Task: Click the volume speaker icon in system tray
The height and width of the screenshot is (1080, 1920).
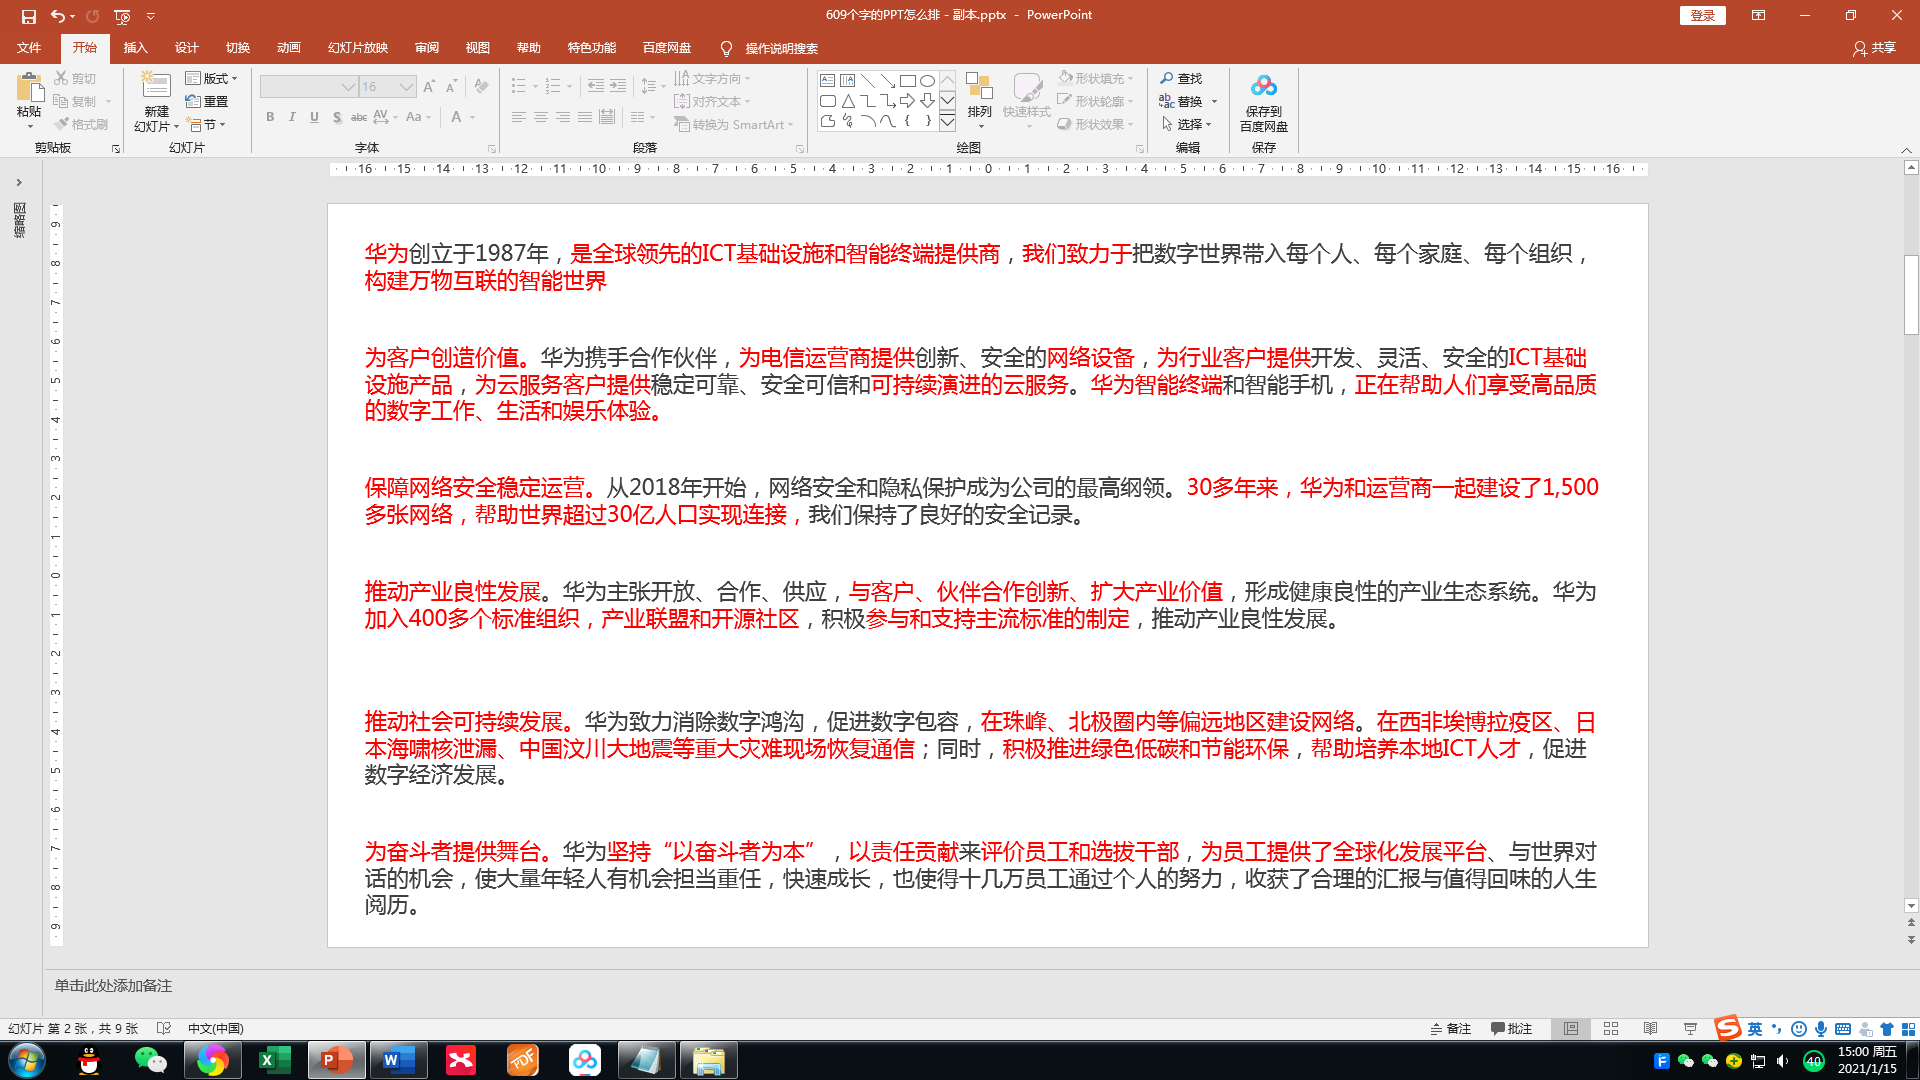Action: (1782, 1061)
